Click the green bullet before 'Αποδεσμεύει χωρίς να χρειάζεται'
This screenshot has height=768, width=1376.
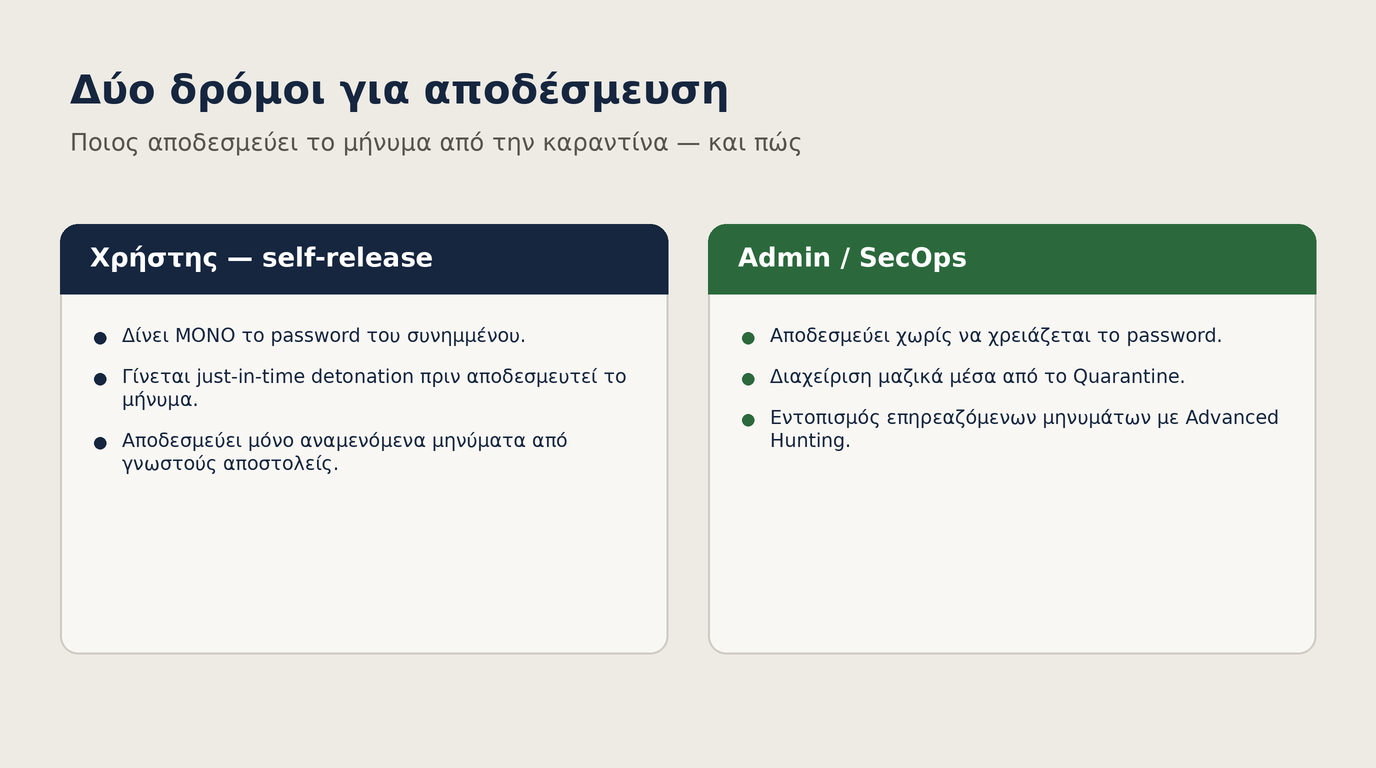tap(748, 338)
